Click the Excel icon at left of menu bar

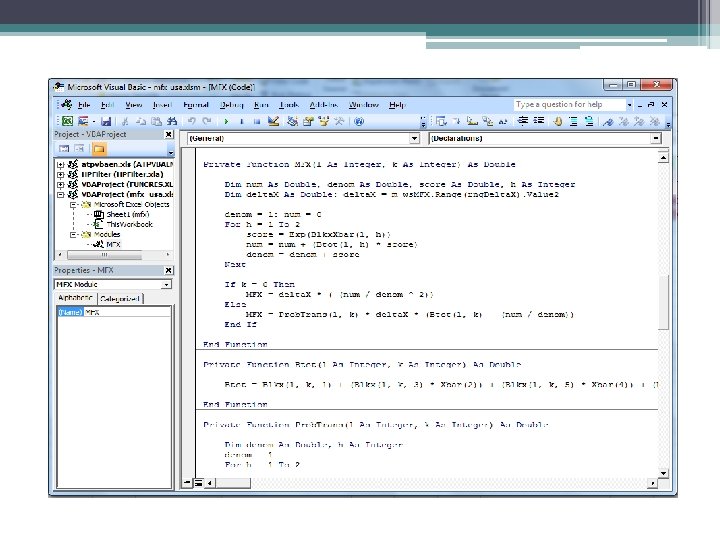[x=67, y=105]
